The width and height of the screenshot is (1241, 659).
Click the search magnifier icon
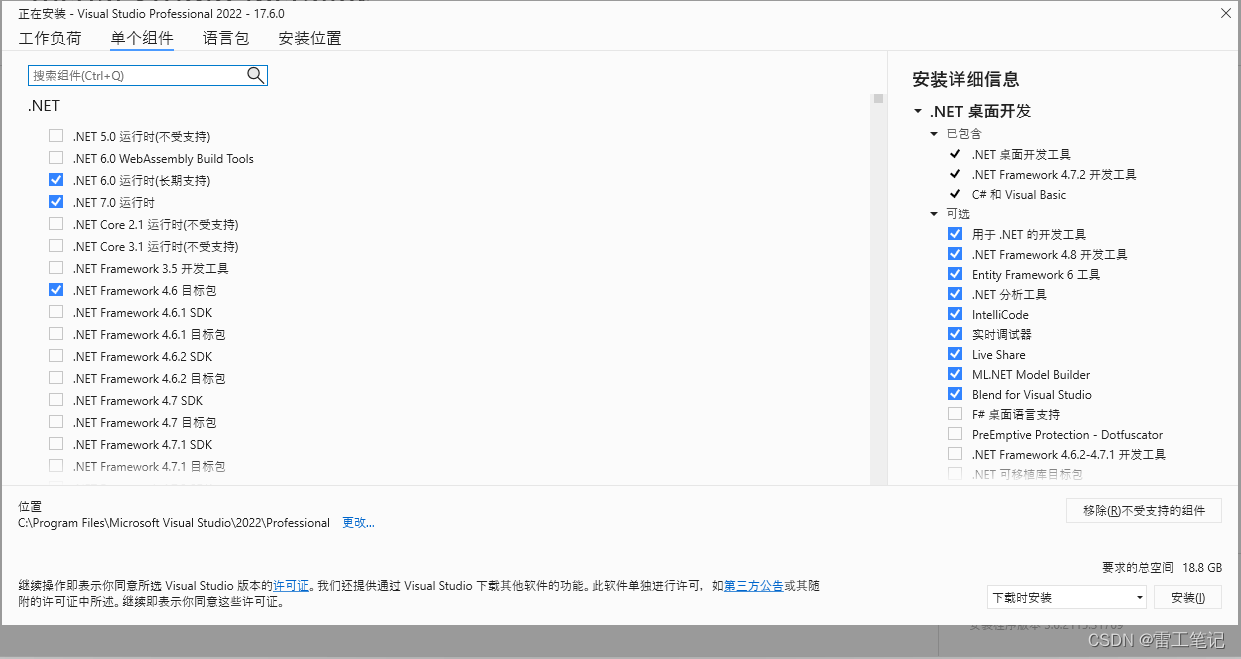(255, 75)
